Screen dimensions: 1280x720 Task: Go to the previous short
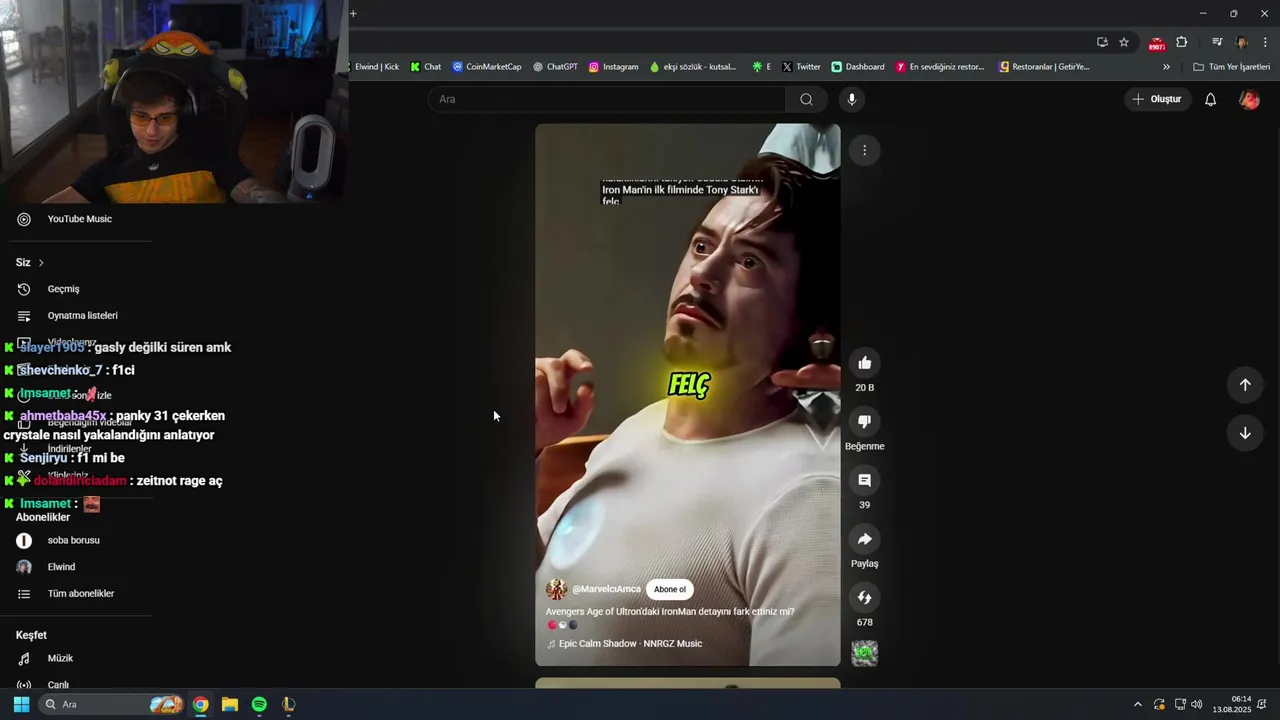point(1245,385)
